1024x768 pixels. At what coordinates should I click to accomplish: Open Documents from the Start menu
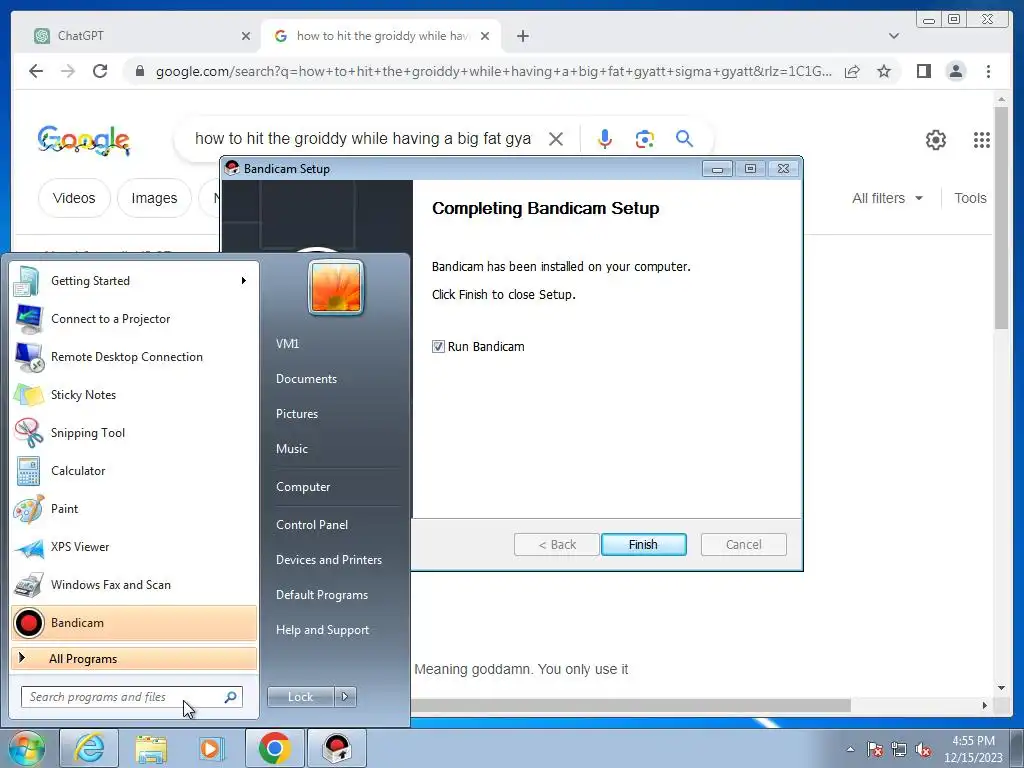point(306,379)
